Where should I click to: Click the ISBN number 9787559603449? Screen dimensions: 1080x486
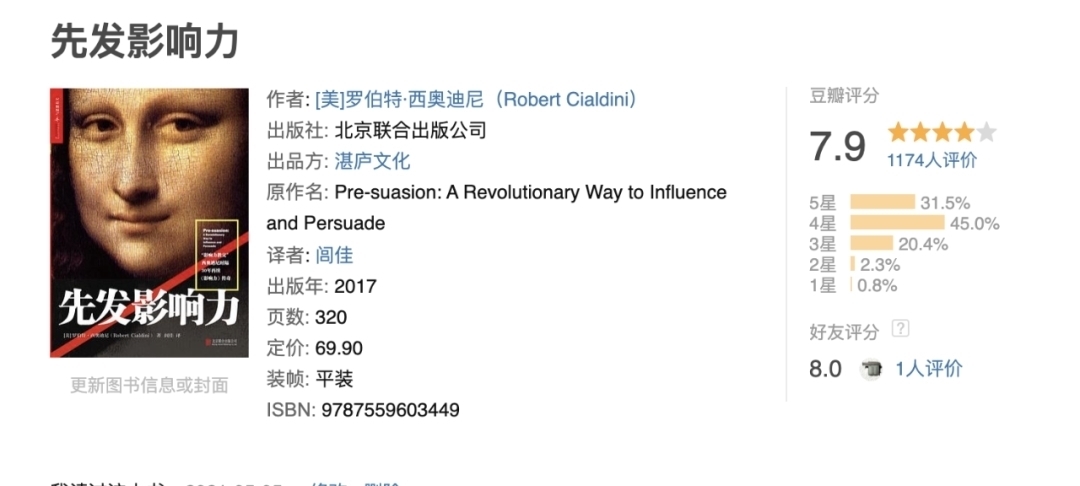point(391,410)
